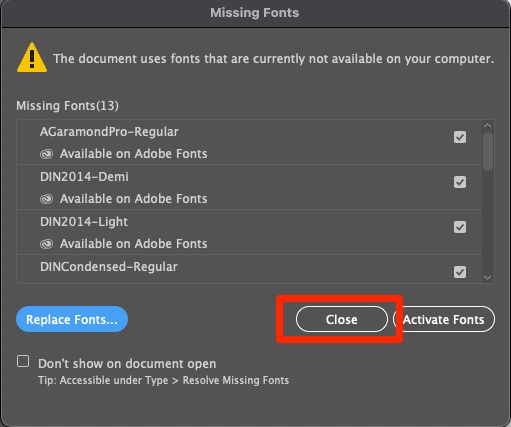Click the yellow warning triangle icon
This screenshot has width=511, height=427.
tap(32, 58)
